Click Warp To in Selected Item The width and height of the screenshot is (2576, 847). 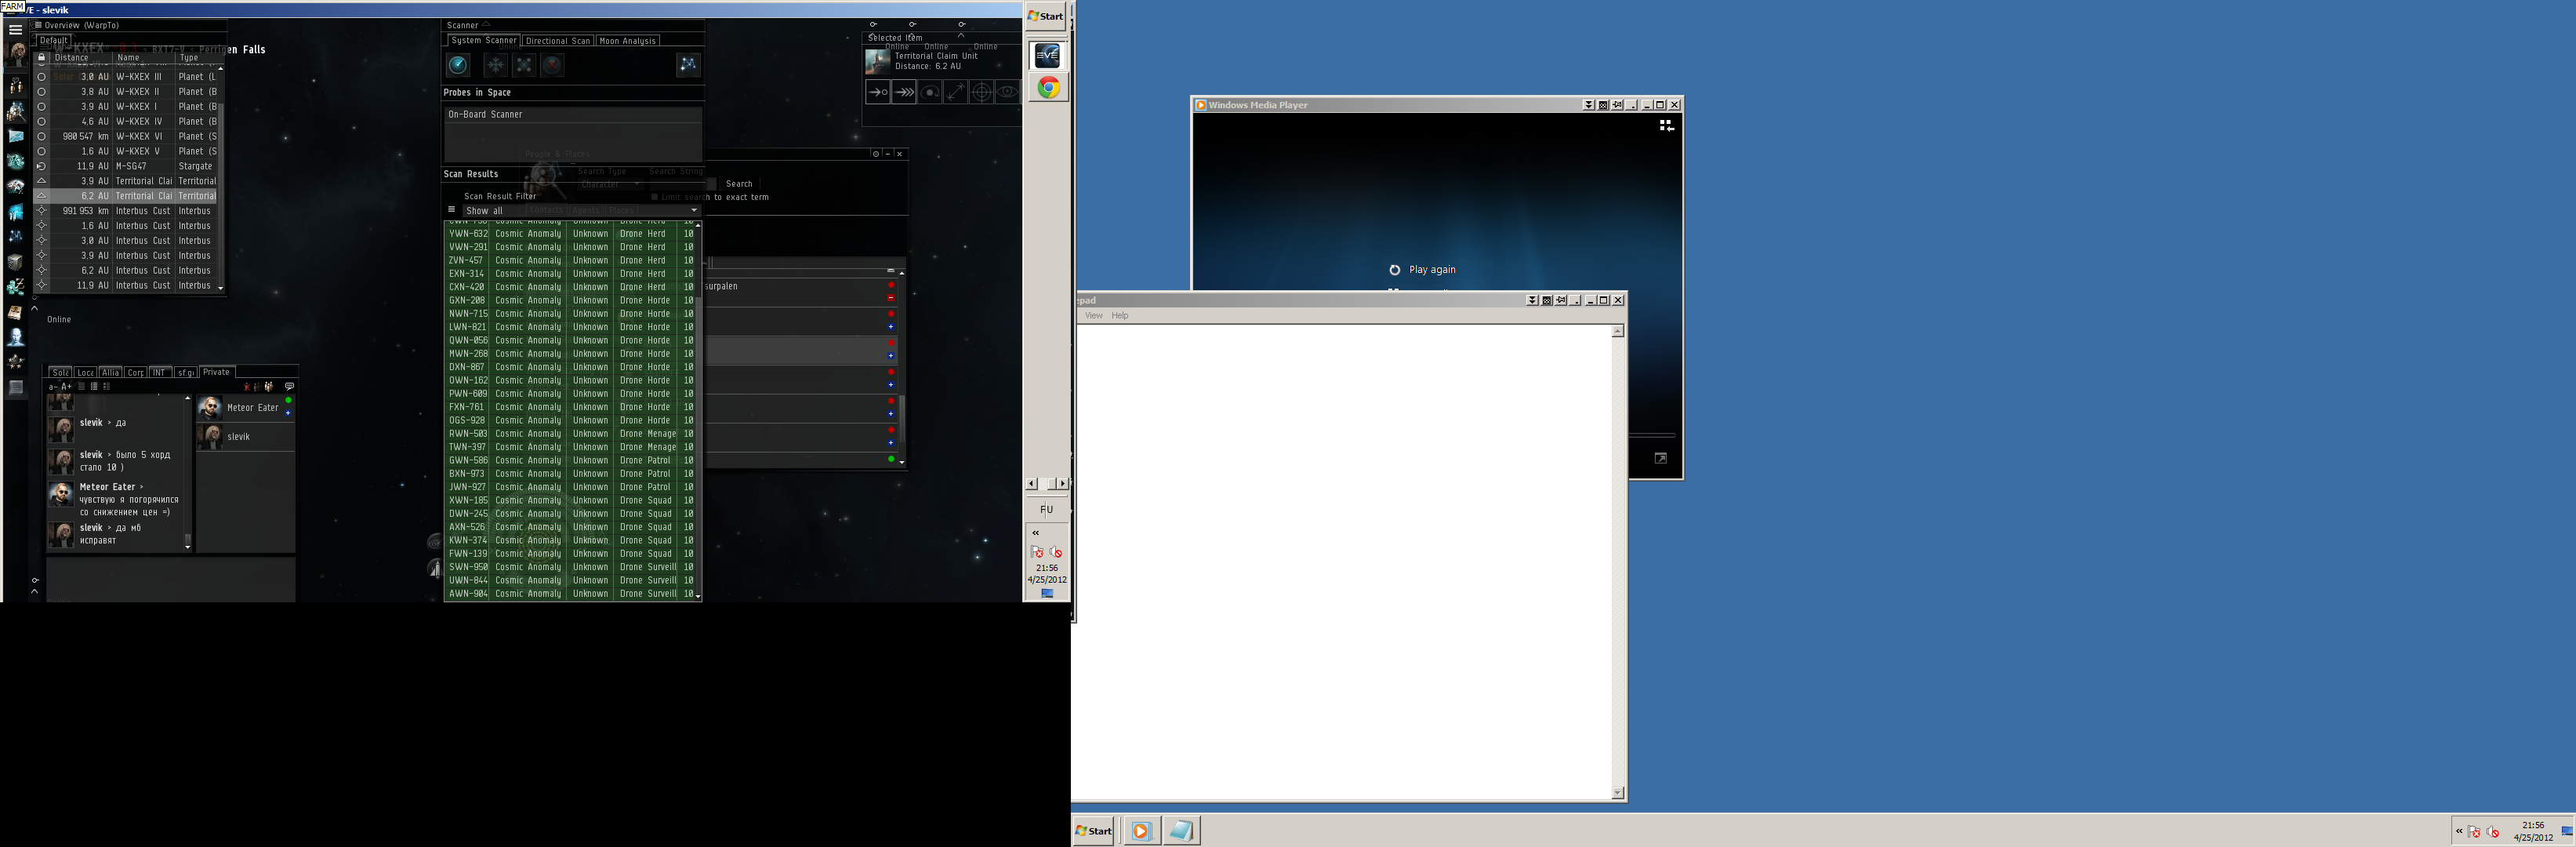(904, 92)
